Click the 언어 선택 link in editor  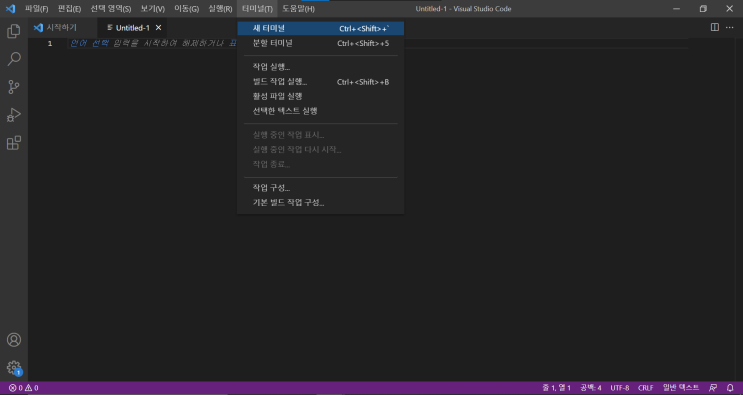click(89, 43)
